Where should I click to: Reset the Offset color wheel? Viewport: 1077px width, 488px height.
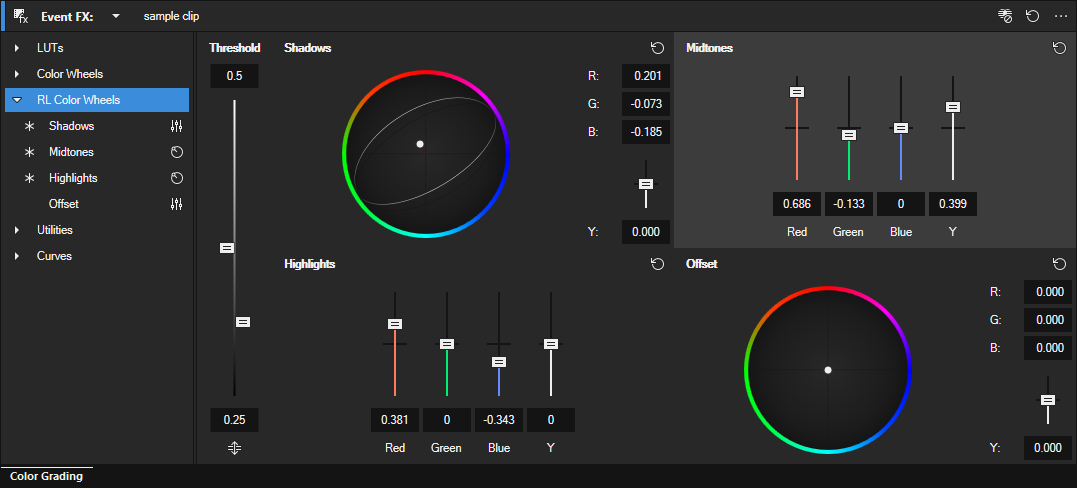pyautogui.click(x=1059, y=264)
